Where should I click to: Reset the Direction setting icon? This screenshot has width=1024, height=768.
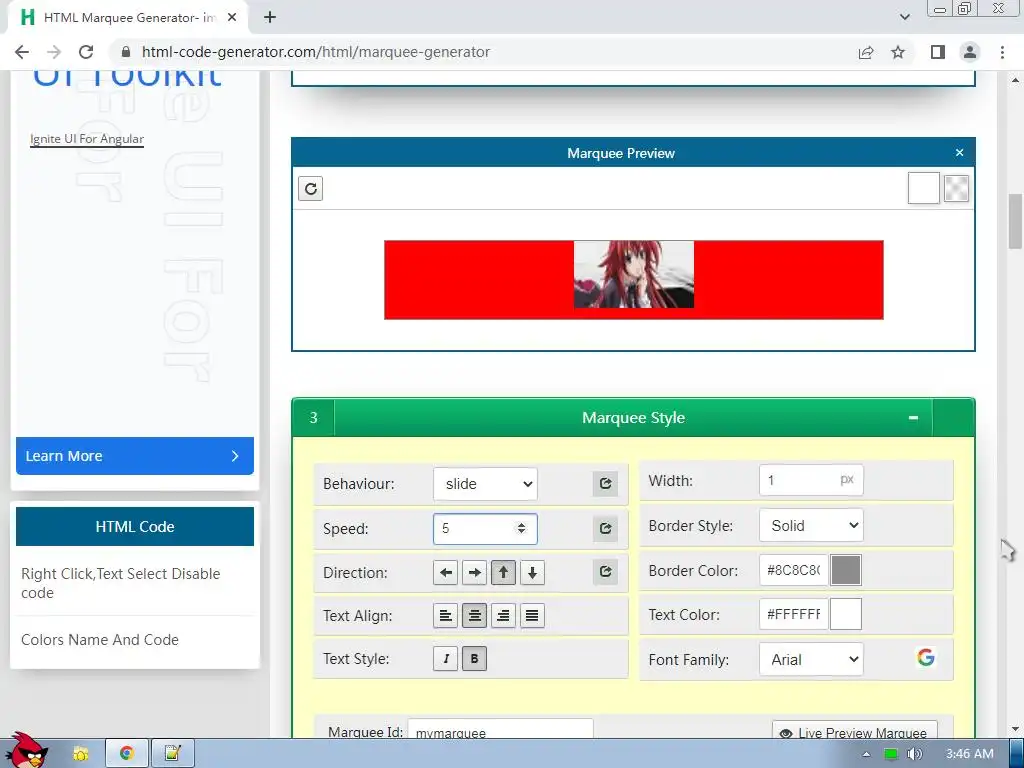[x=605, y=571]
